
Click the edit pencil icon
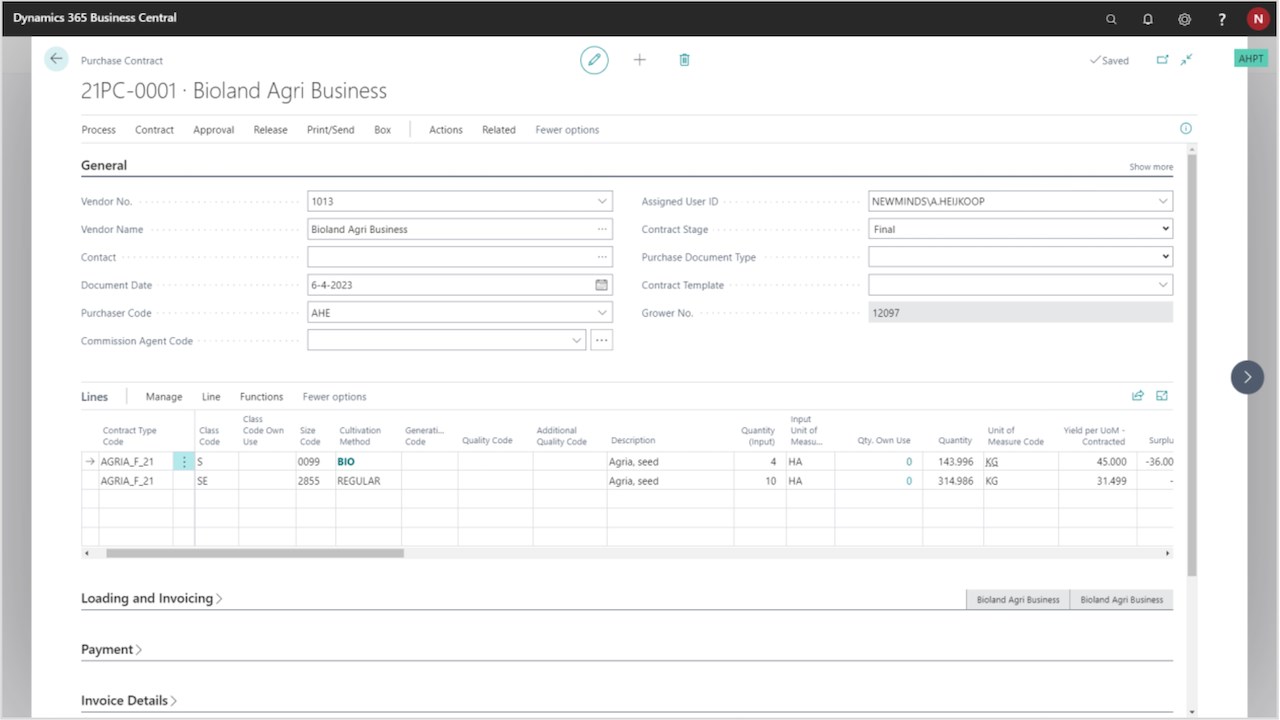tap(594, 60)
